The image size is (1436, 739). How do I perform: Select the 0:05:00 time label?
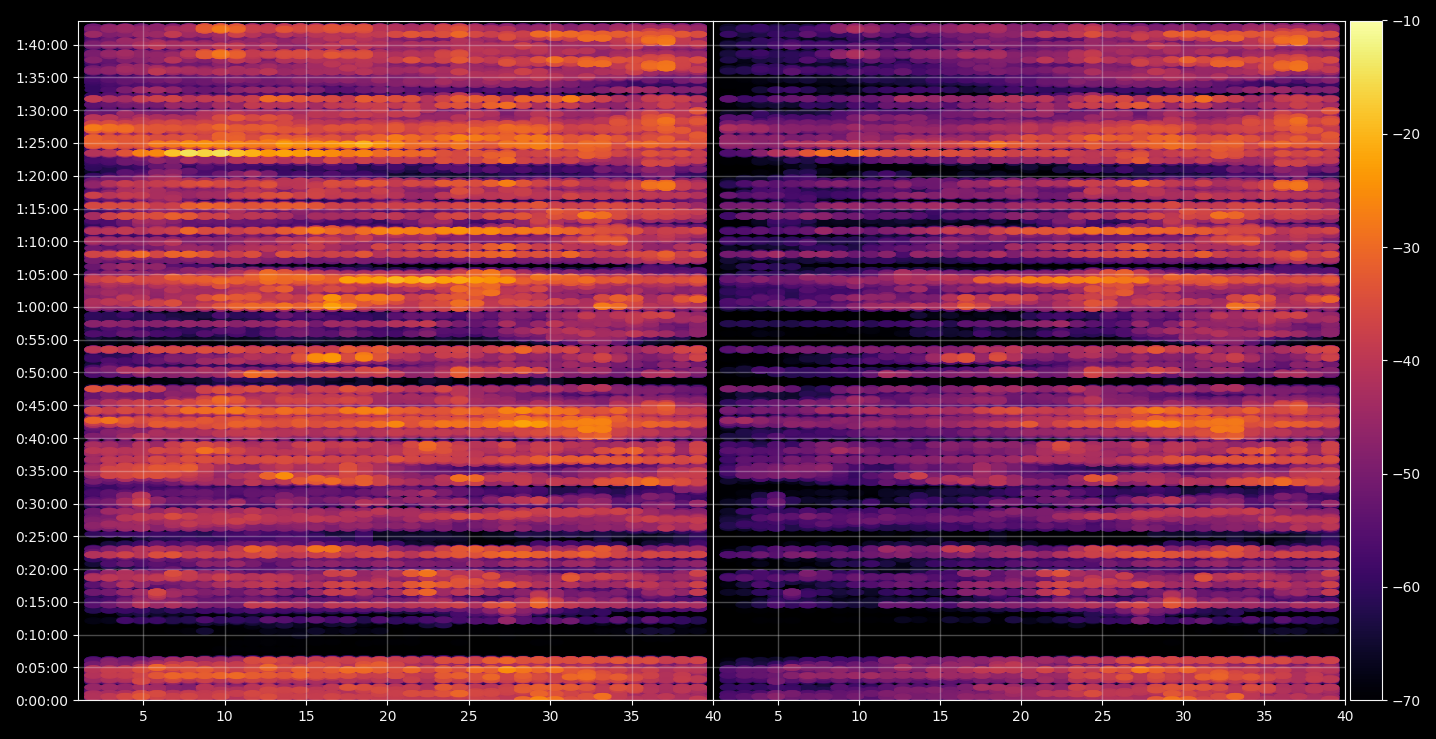[42, 668]
